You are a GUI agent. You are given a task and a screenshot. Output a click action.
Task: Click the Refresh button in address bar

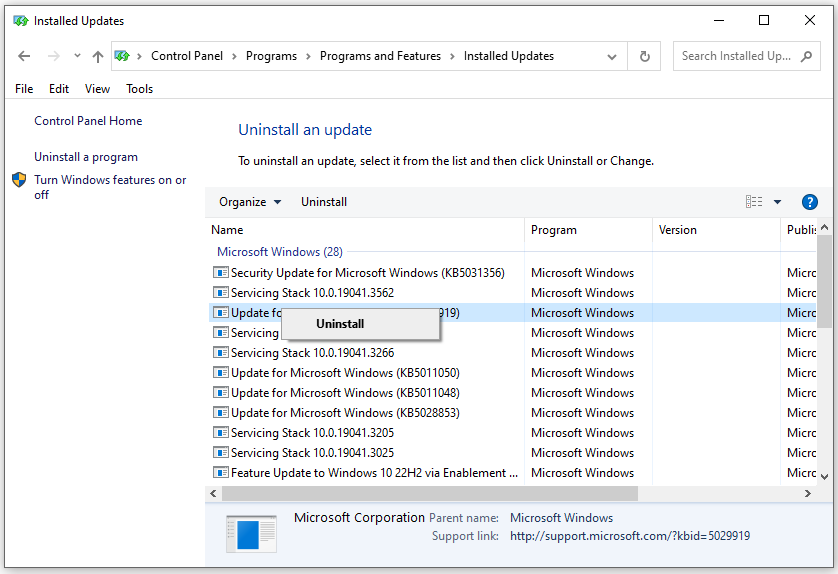pos(645,56)
